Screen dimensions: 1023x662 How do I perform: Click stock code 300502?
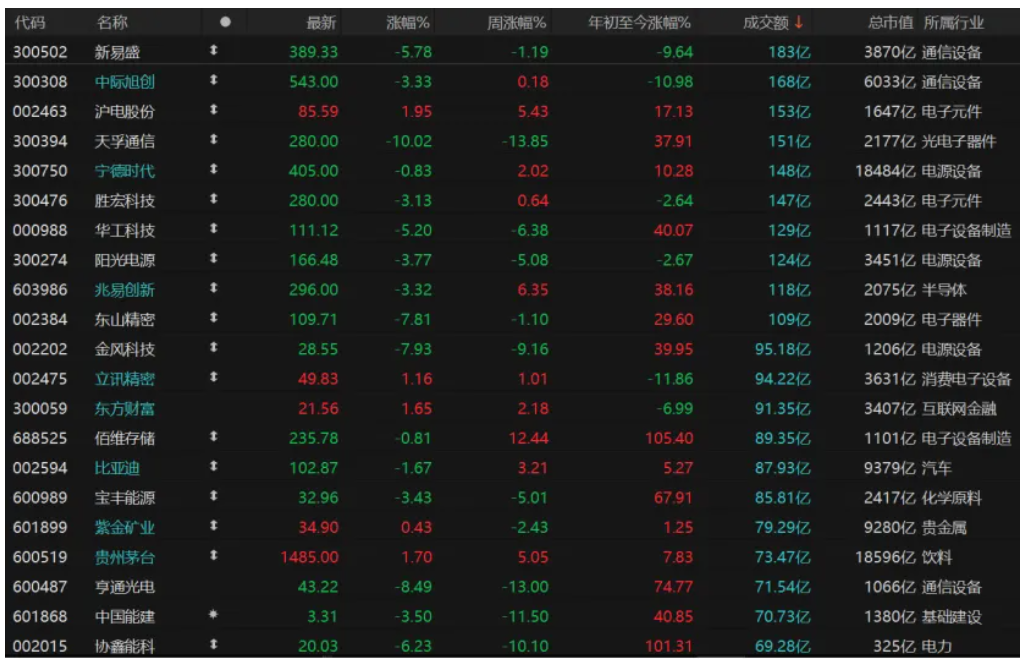[x=41, y=52]
